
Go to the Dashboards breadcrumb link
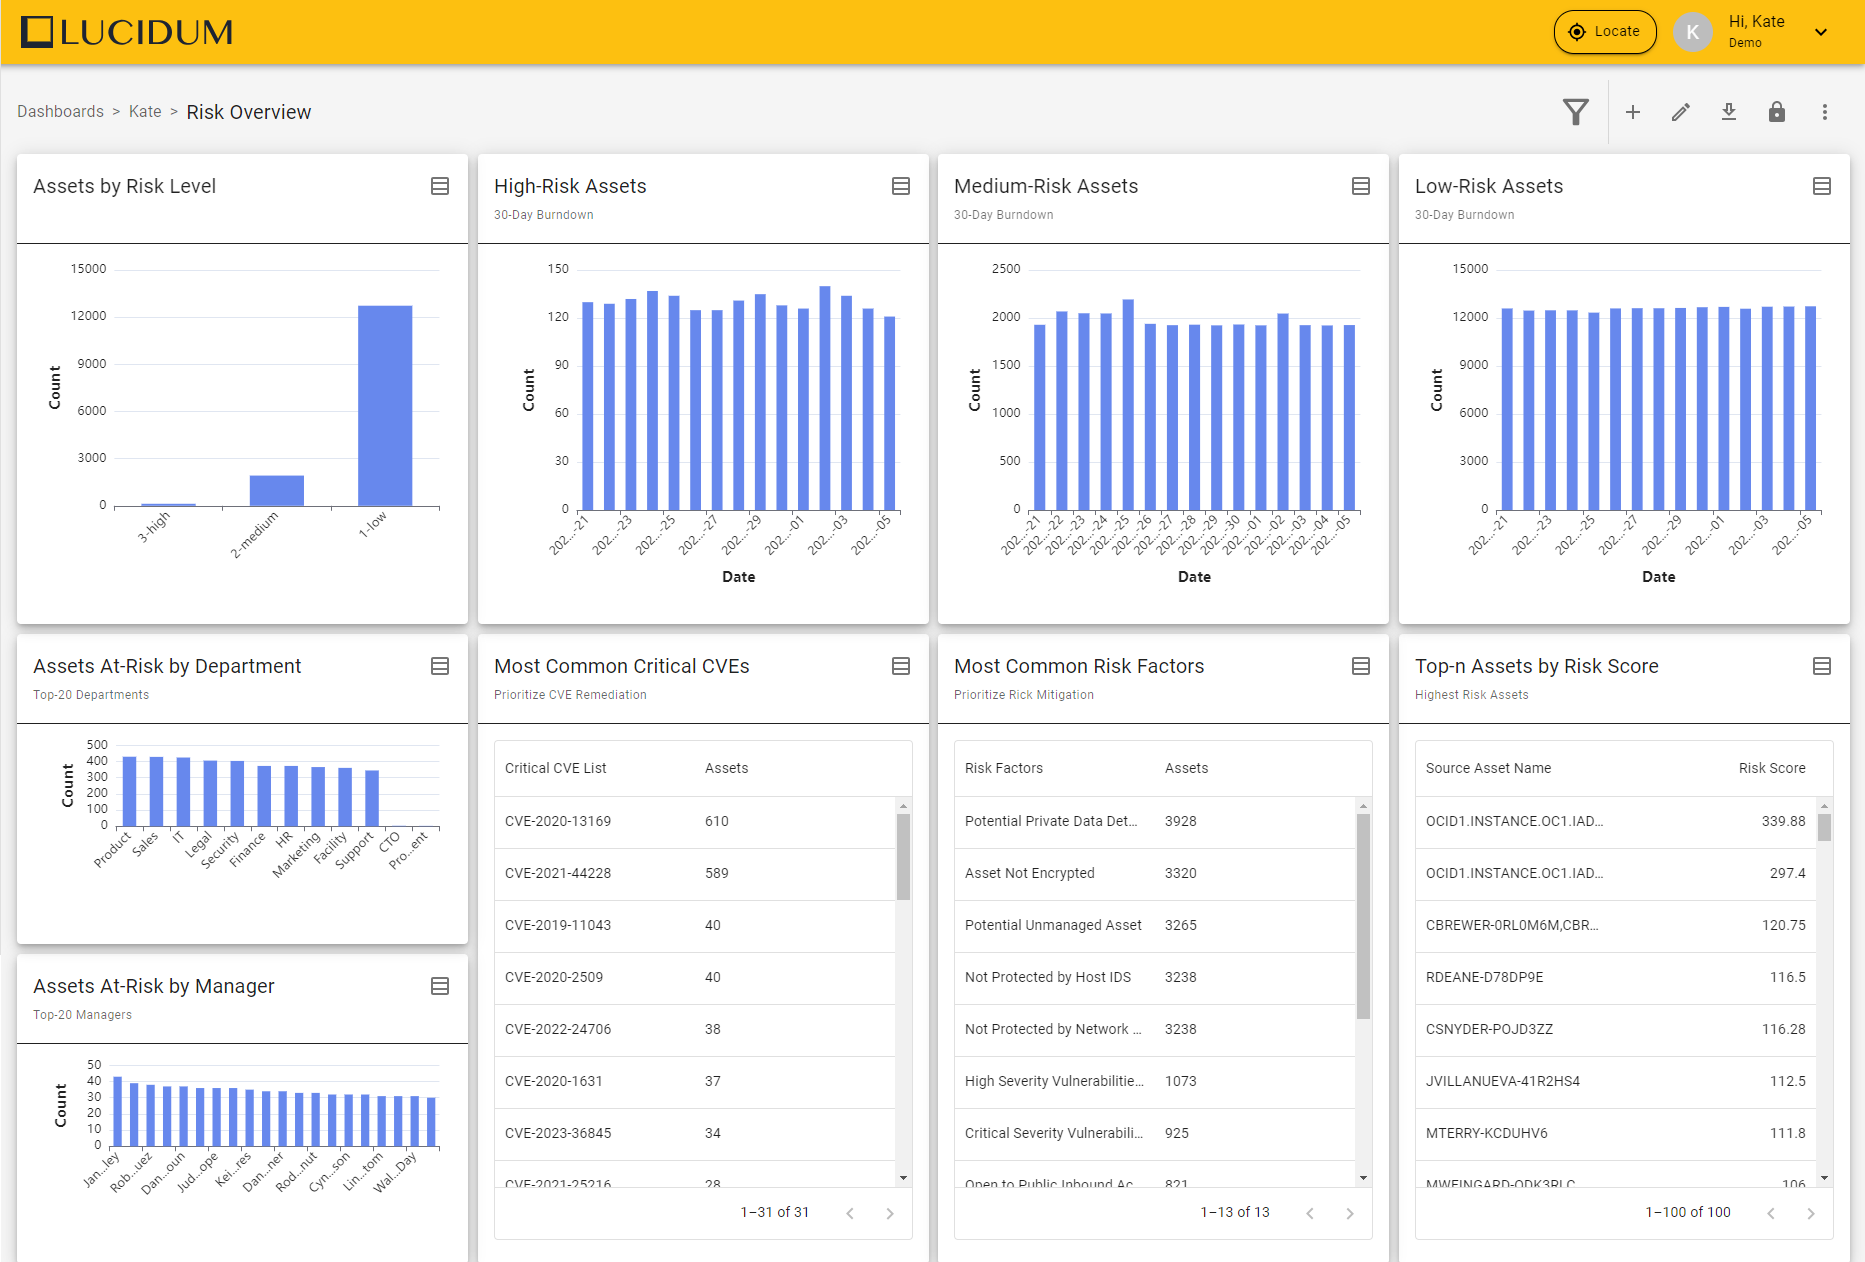[60, 112]
